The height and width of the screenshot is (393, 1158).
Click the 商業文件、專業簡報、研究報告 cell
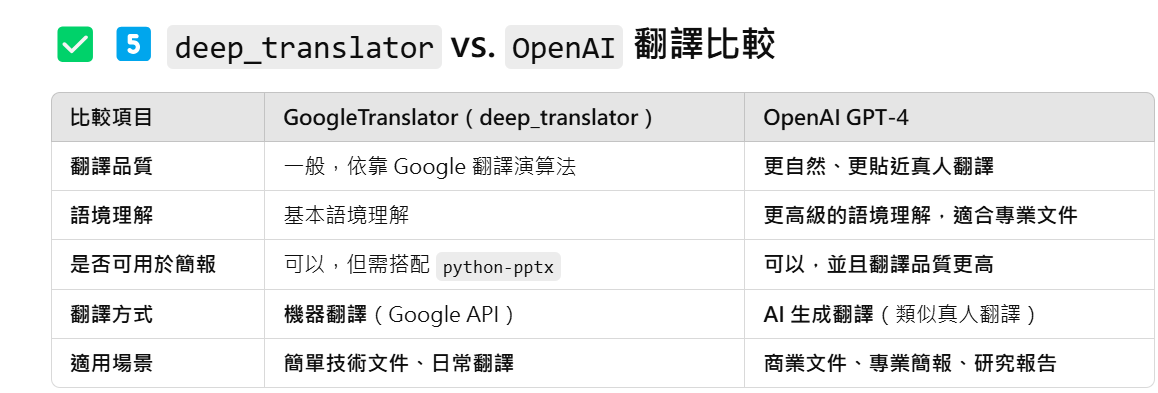tap(910, 363)
